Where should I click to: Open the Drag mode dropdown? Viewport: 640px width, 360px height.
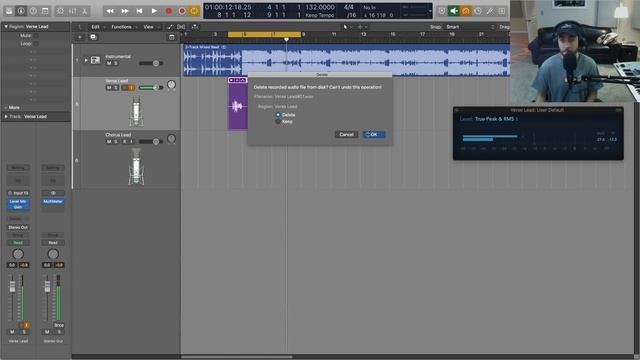pos(504,27)
